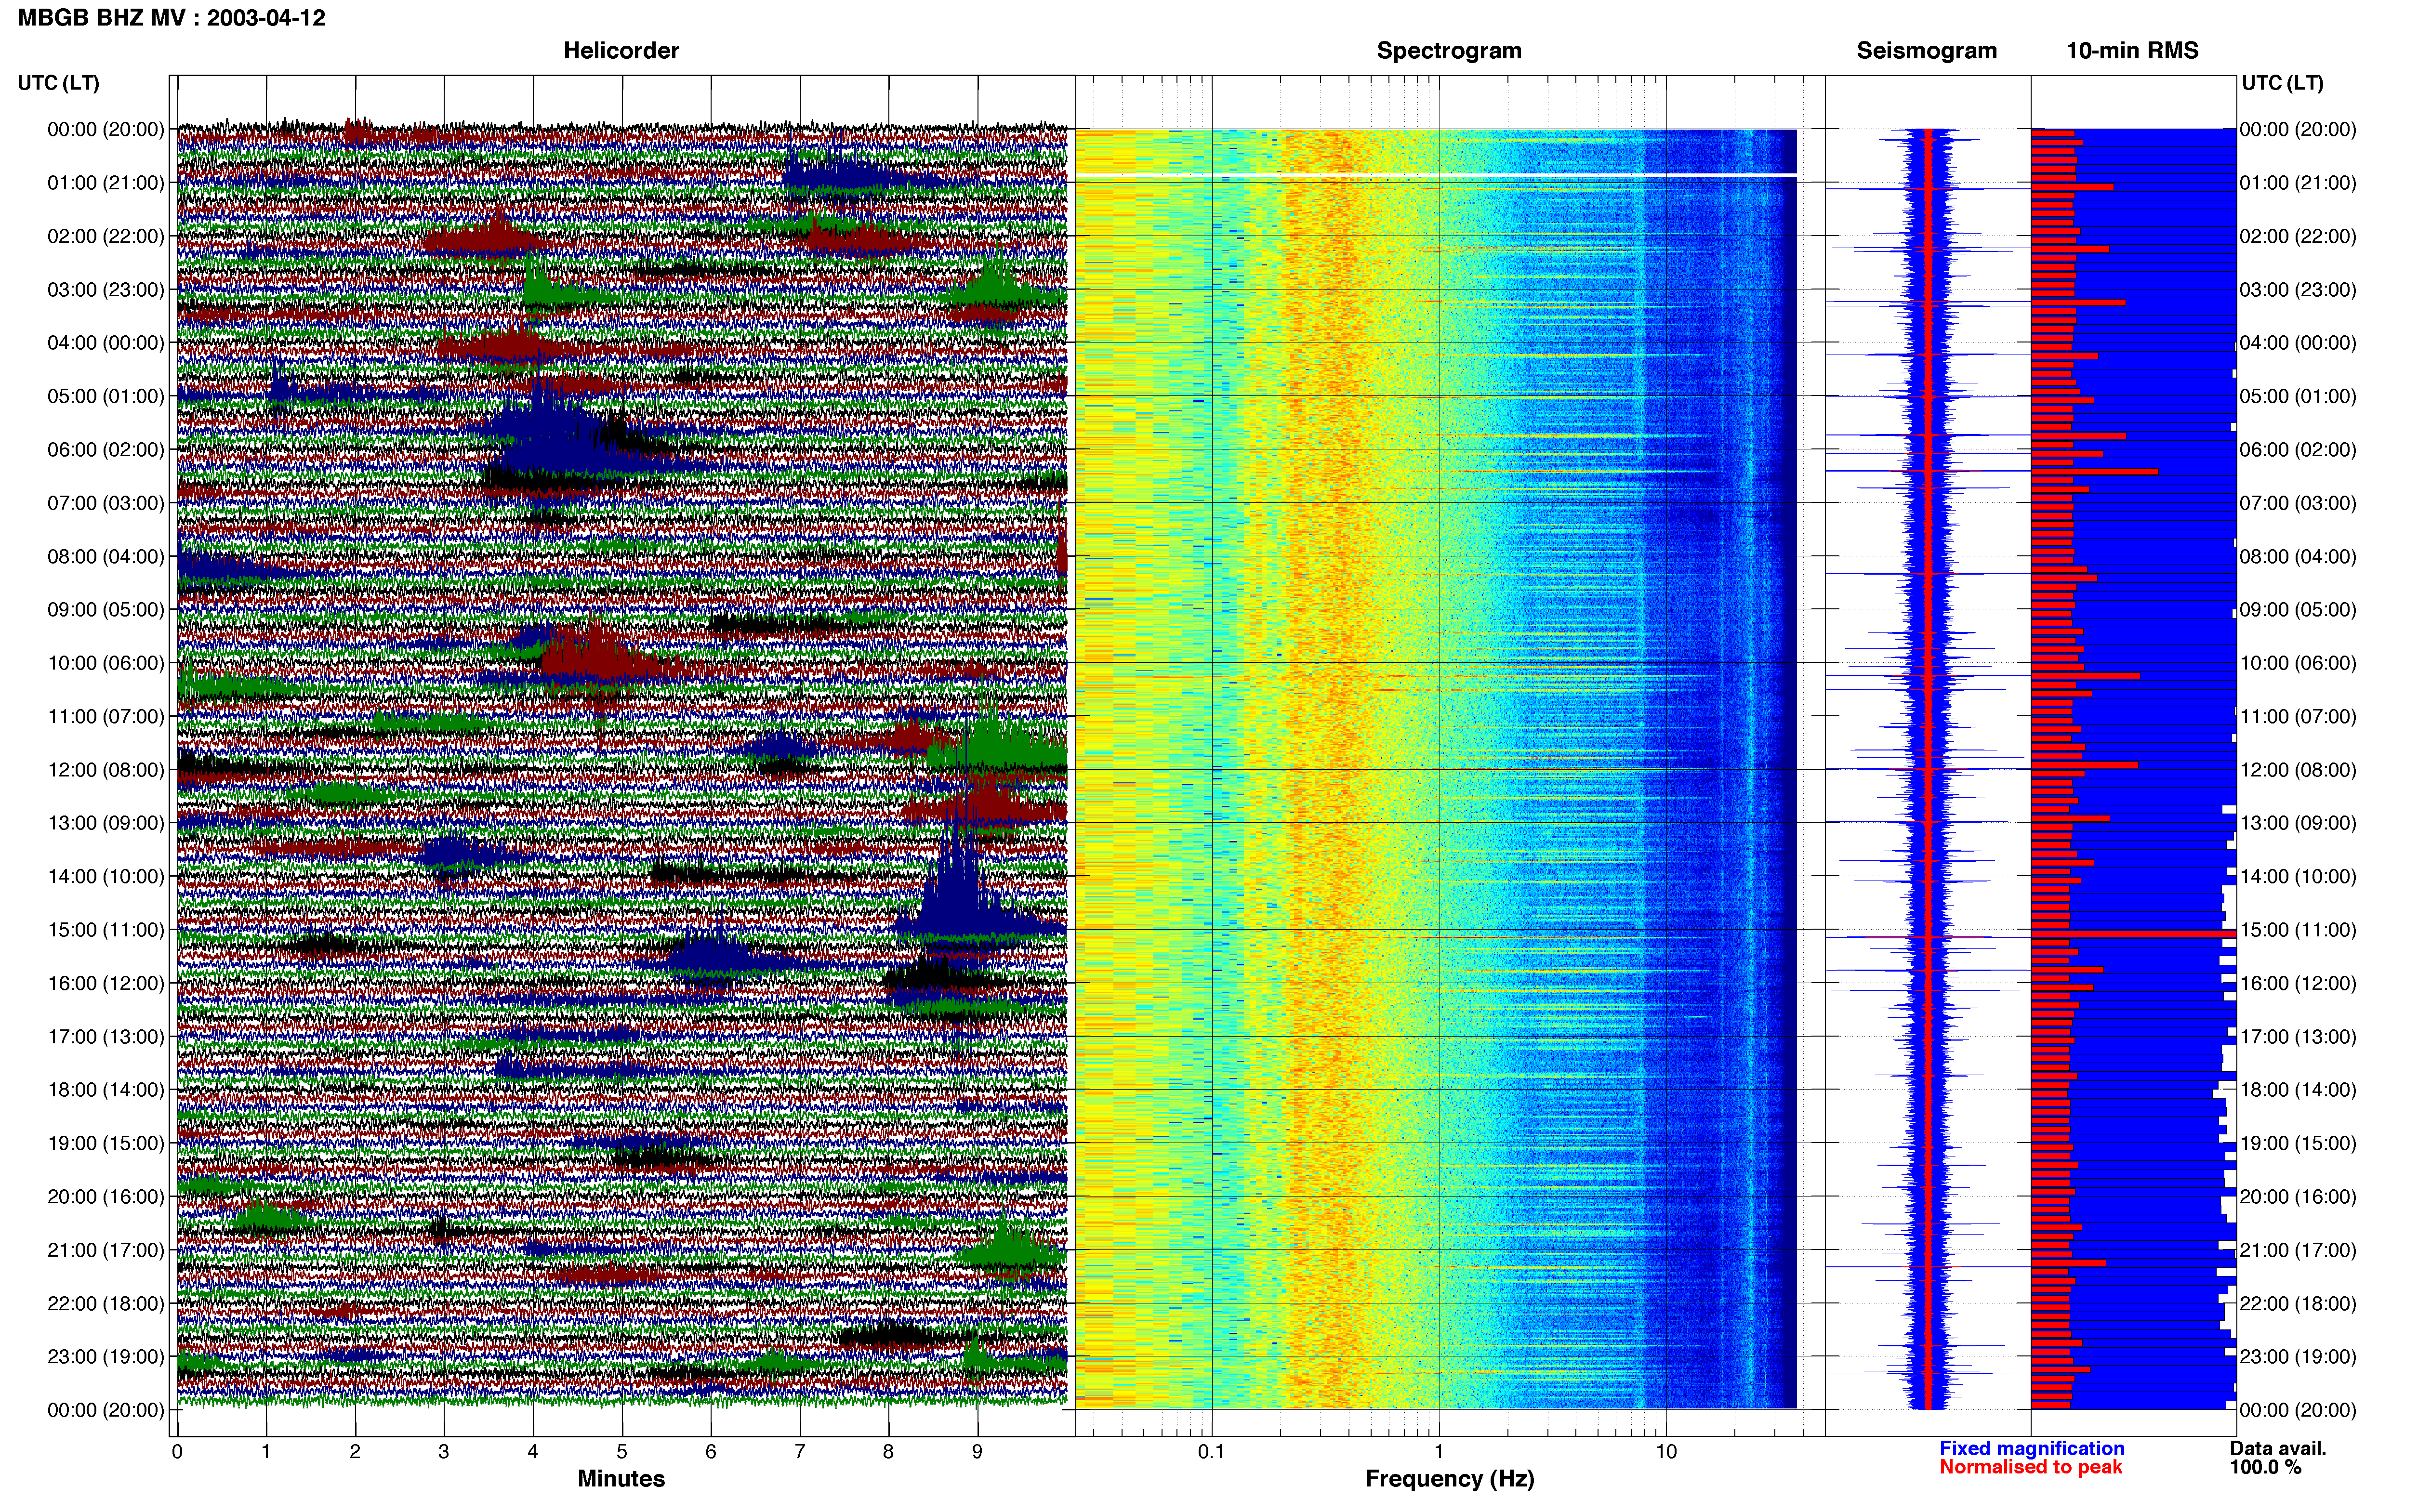The height and width of the screenshot is (1512, 2418).
Task: Click "18:00 (14:00)" on the right time axis
Action: click(x=2298, y=1090)
